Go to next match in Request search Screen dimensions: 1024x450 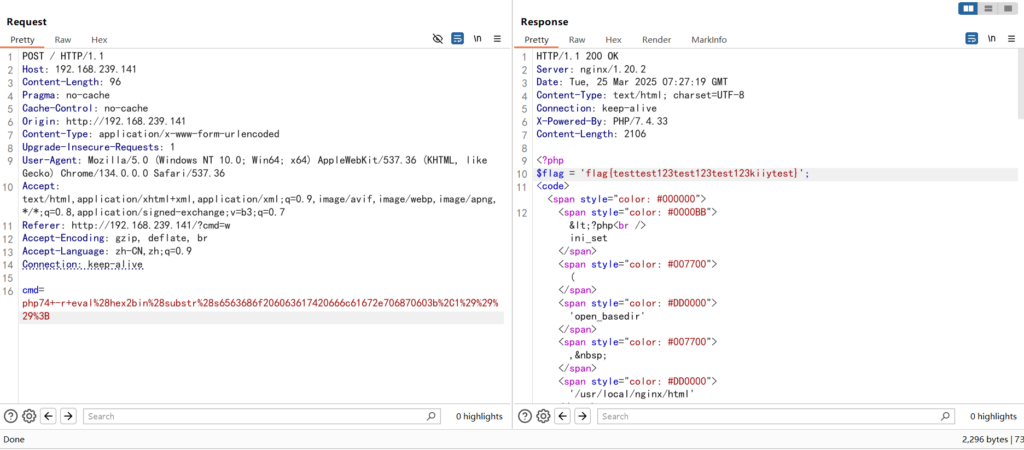click(x=67, y=416)
